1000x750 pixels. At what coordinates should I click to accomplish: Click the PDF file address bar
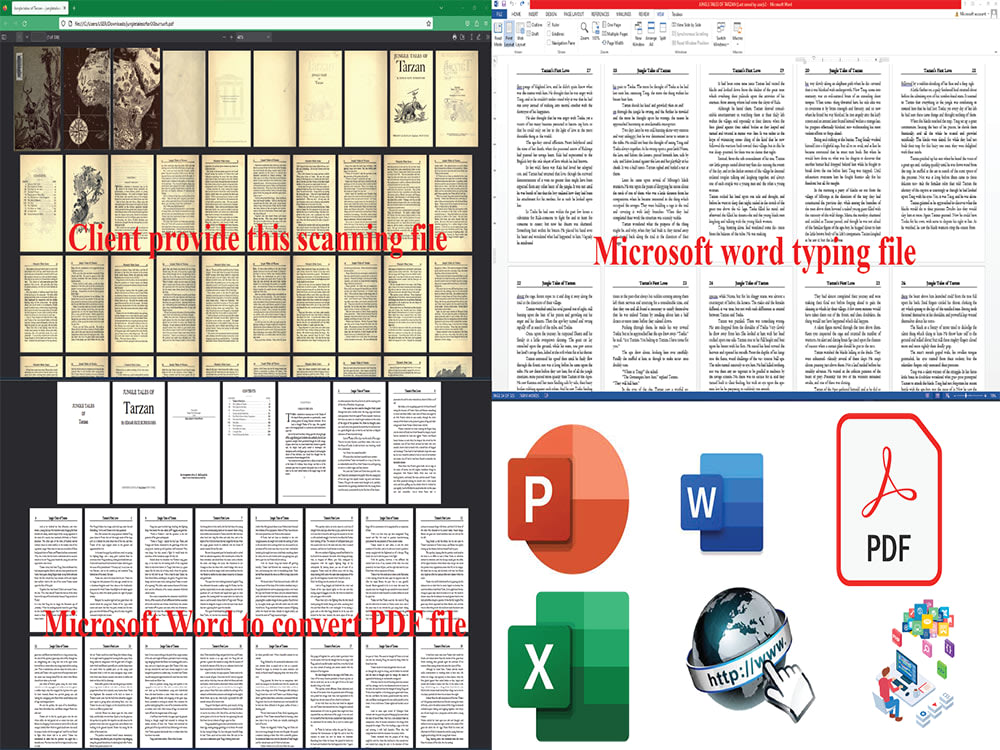point(246,24)
